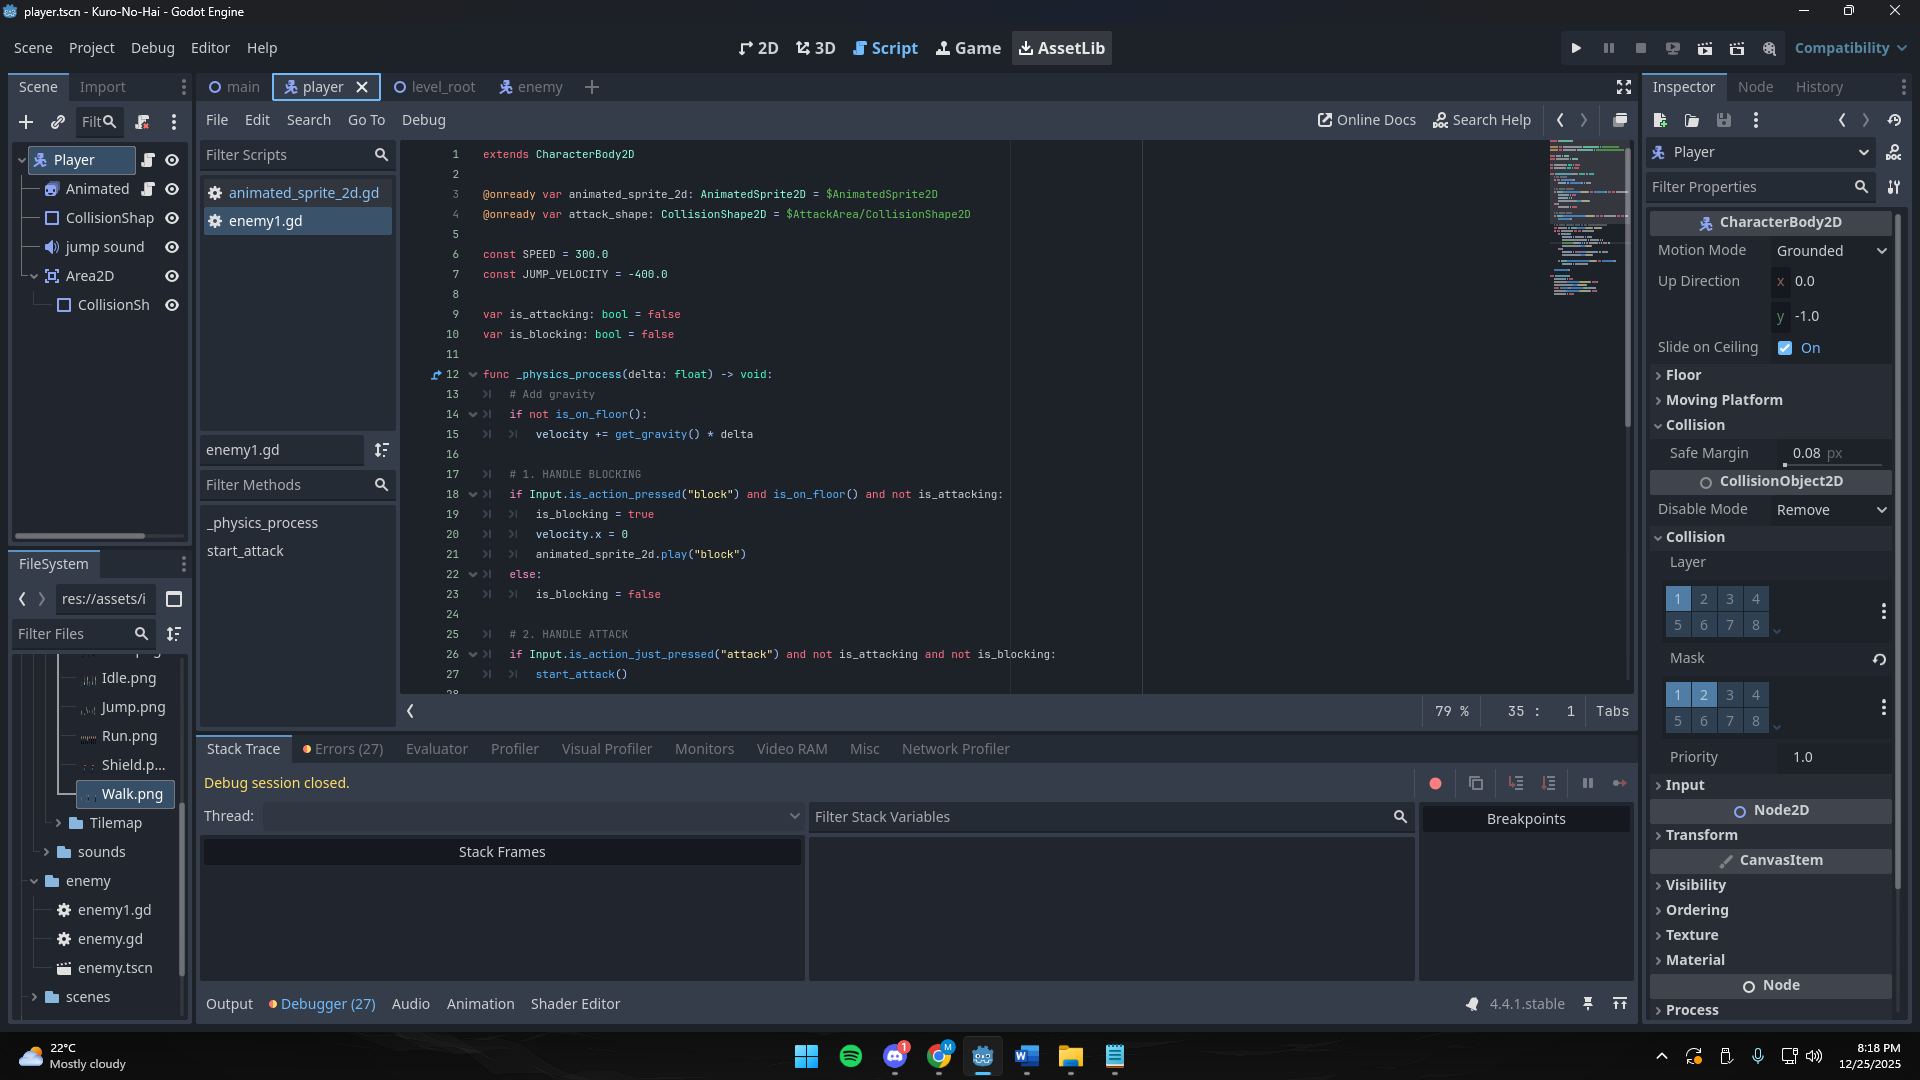Add new scene tab plus icon
Image resolution: width=1920 pixels, height=1080 pixels.
[x=592, y=87]
